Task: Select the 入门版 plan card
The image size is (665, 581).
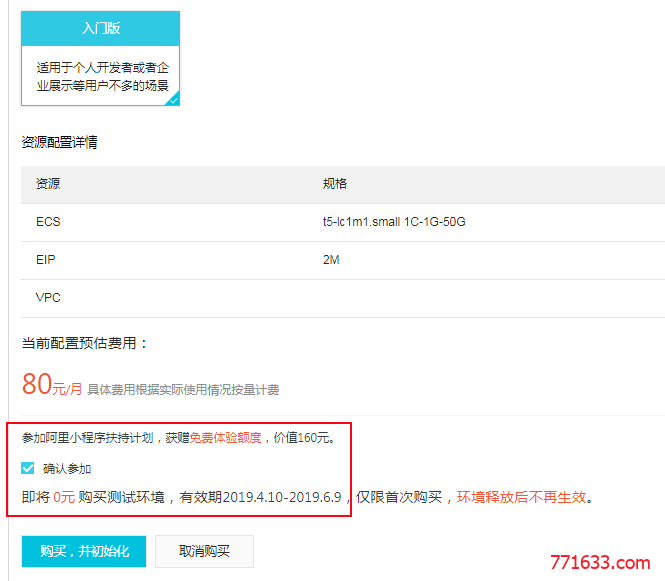Action: click(x=101, y=59)
